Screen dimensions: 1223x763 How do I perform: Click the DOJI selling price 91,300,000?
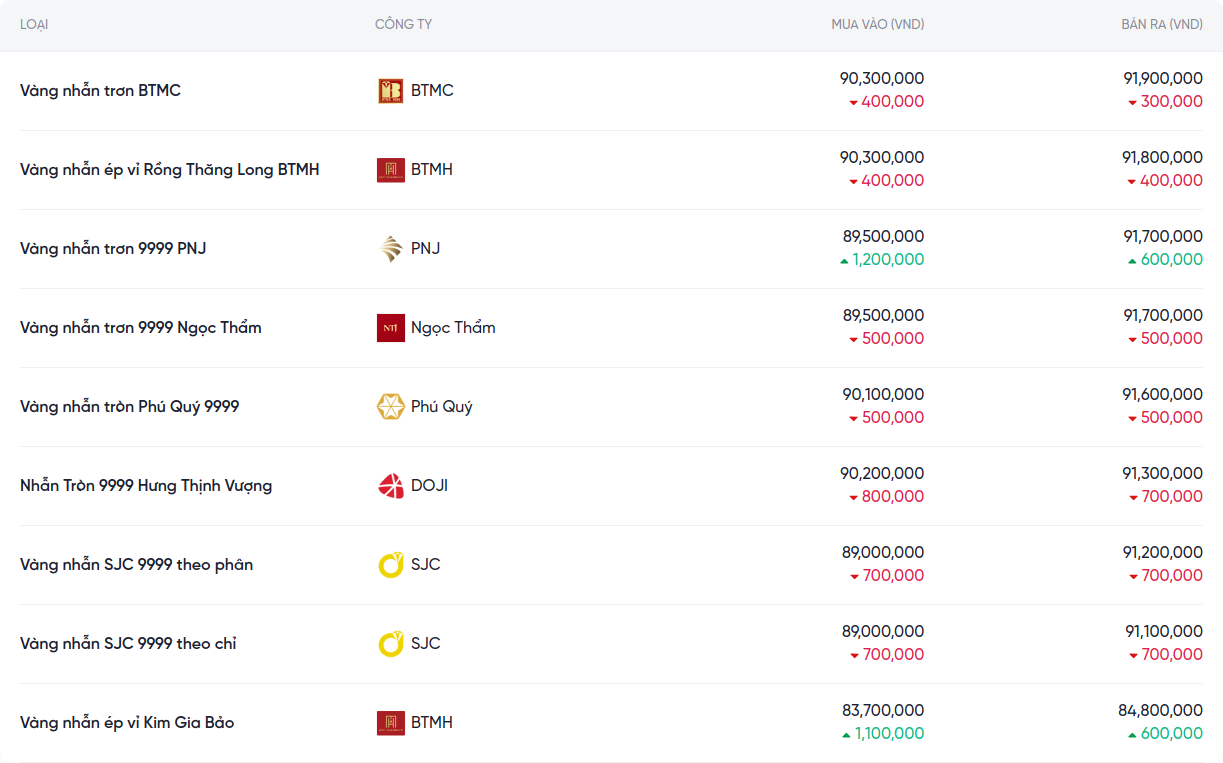1162,473
